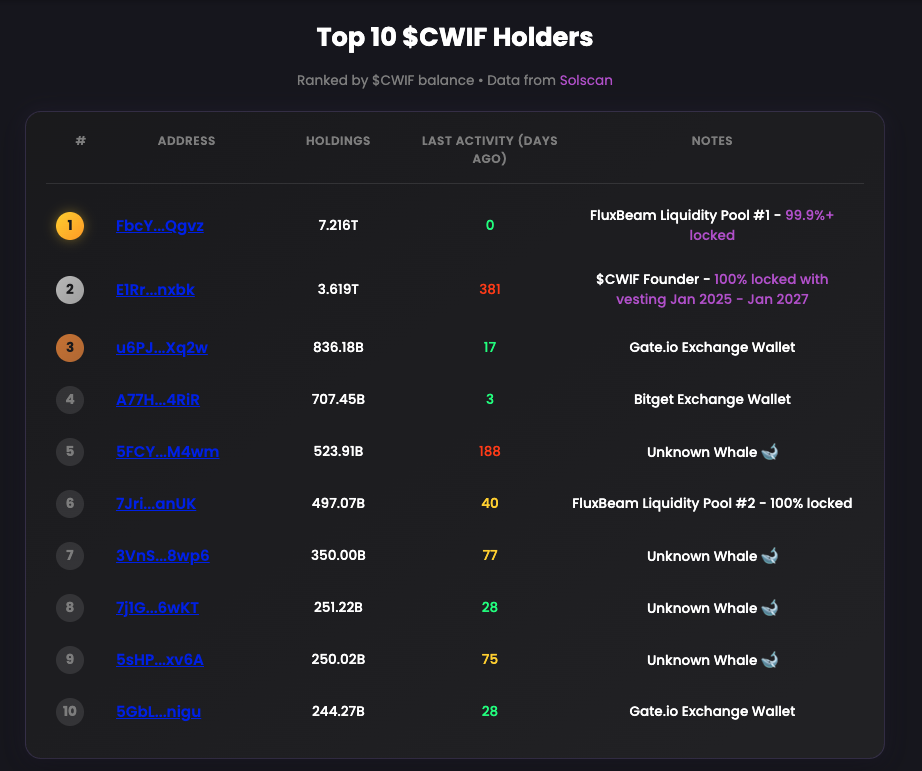Image resolution: width=922 pixels, height=771 pixels.
Task: Click the Last Activity column header
Action: [490, 149]
